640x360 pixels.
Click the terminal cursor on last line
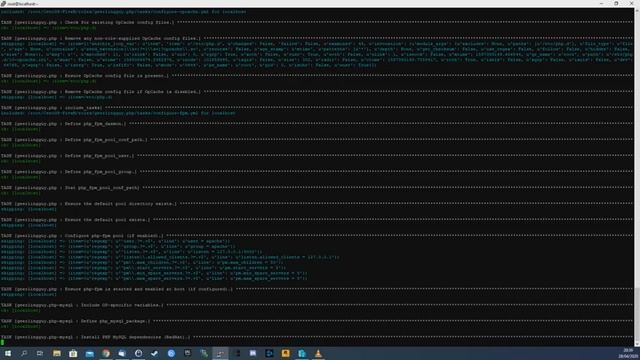click(x=2, y=342)
